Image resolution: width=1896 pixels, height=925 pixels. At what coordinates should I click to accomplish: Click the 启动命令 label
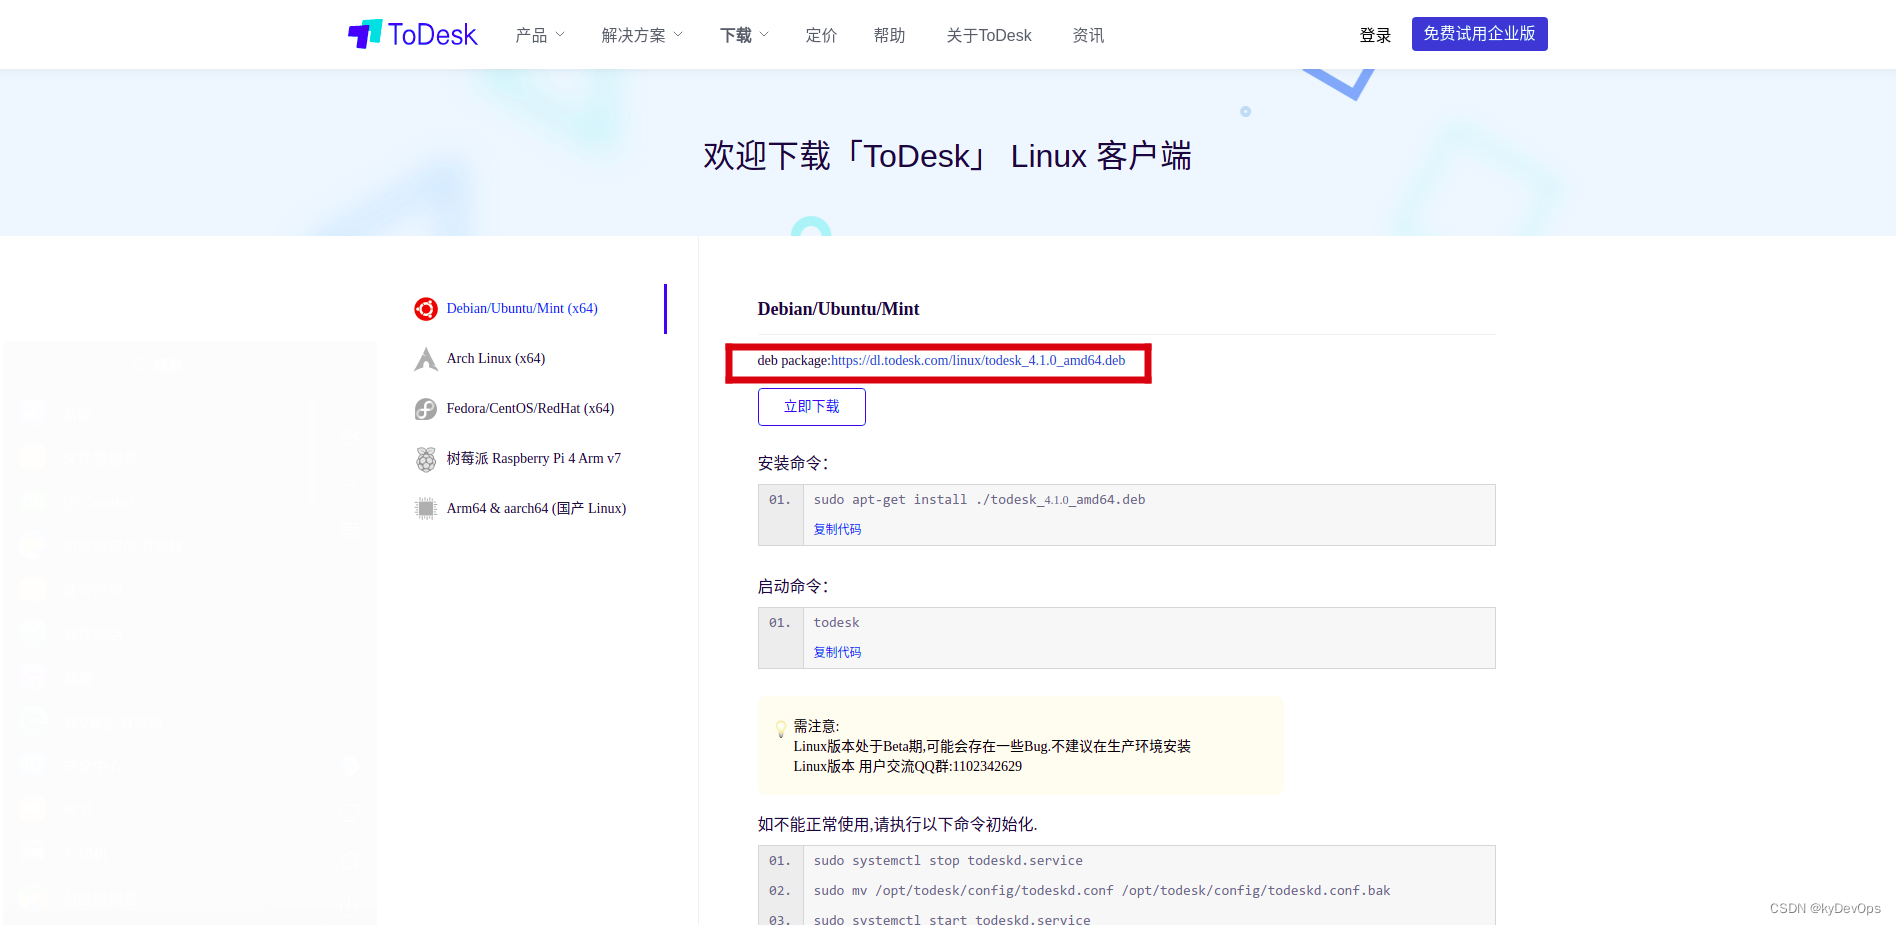pyautogui.click(x=793, y=586)
